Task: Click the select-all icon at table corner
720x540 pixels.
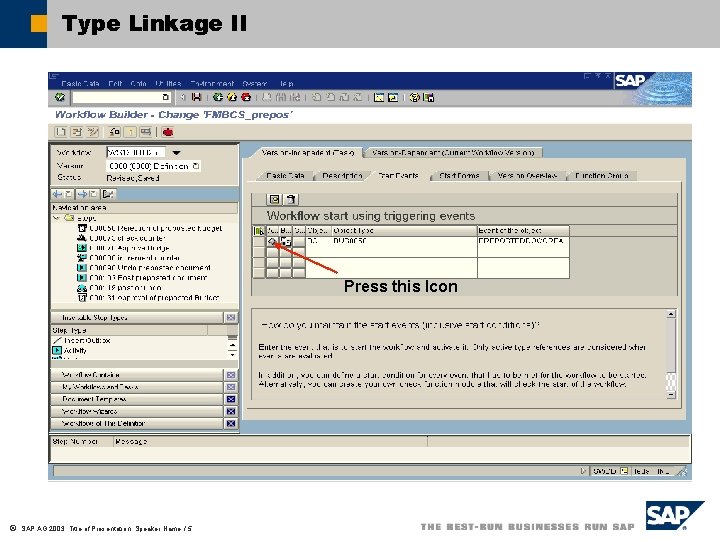Action: (259, 231)
